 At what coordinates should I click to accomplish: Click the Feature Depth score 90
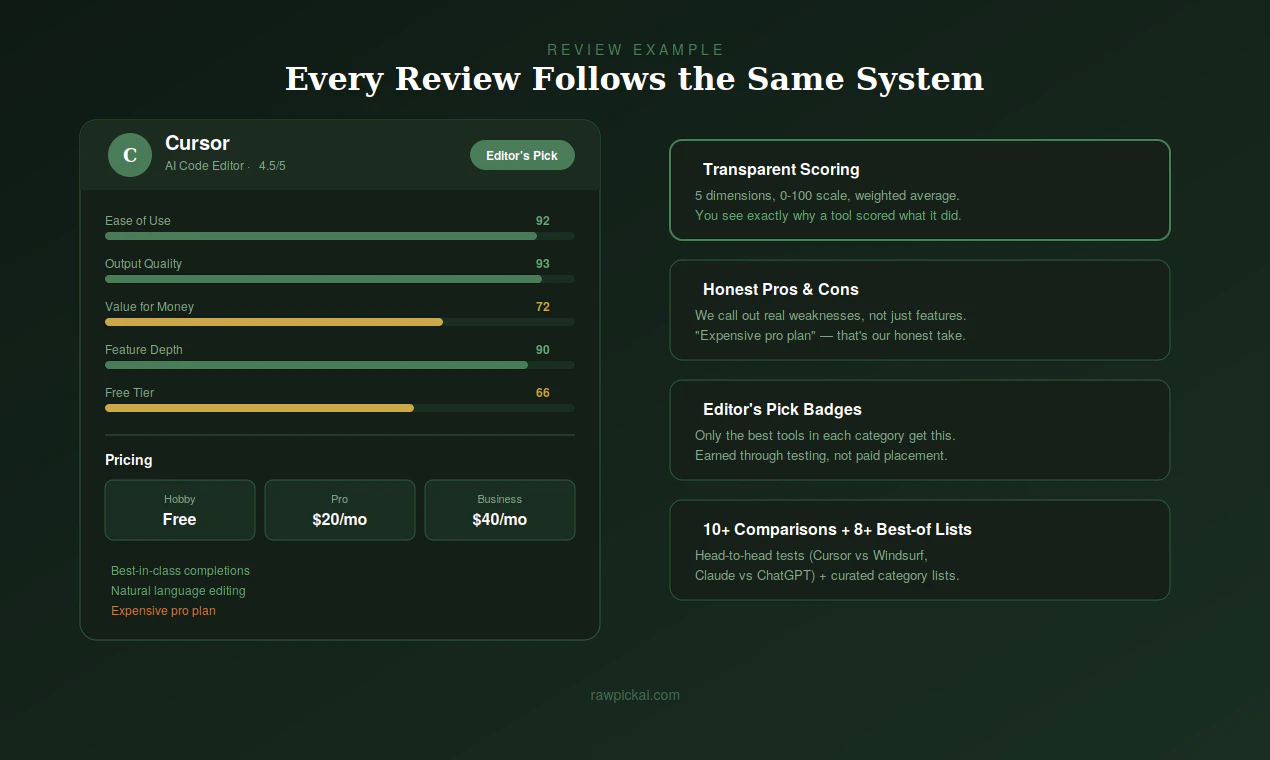click(x=543, y=350)
